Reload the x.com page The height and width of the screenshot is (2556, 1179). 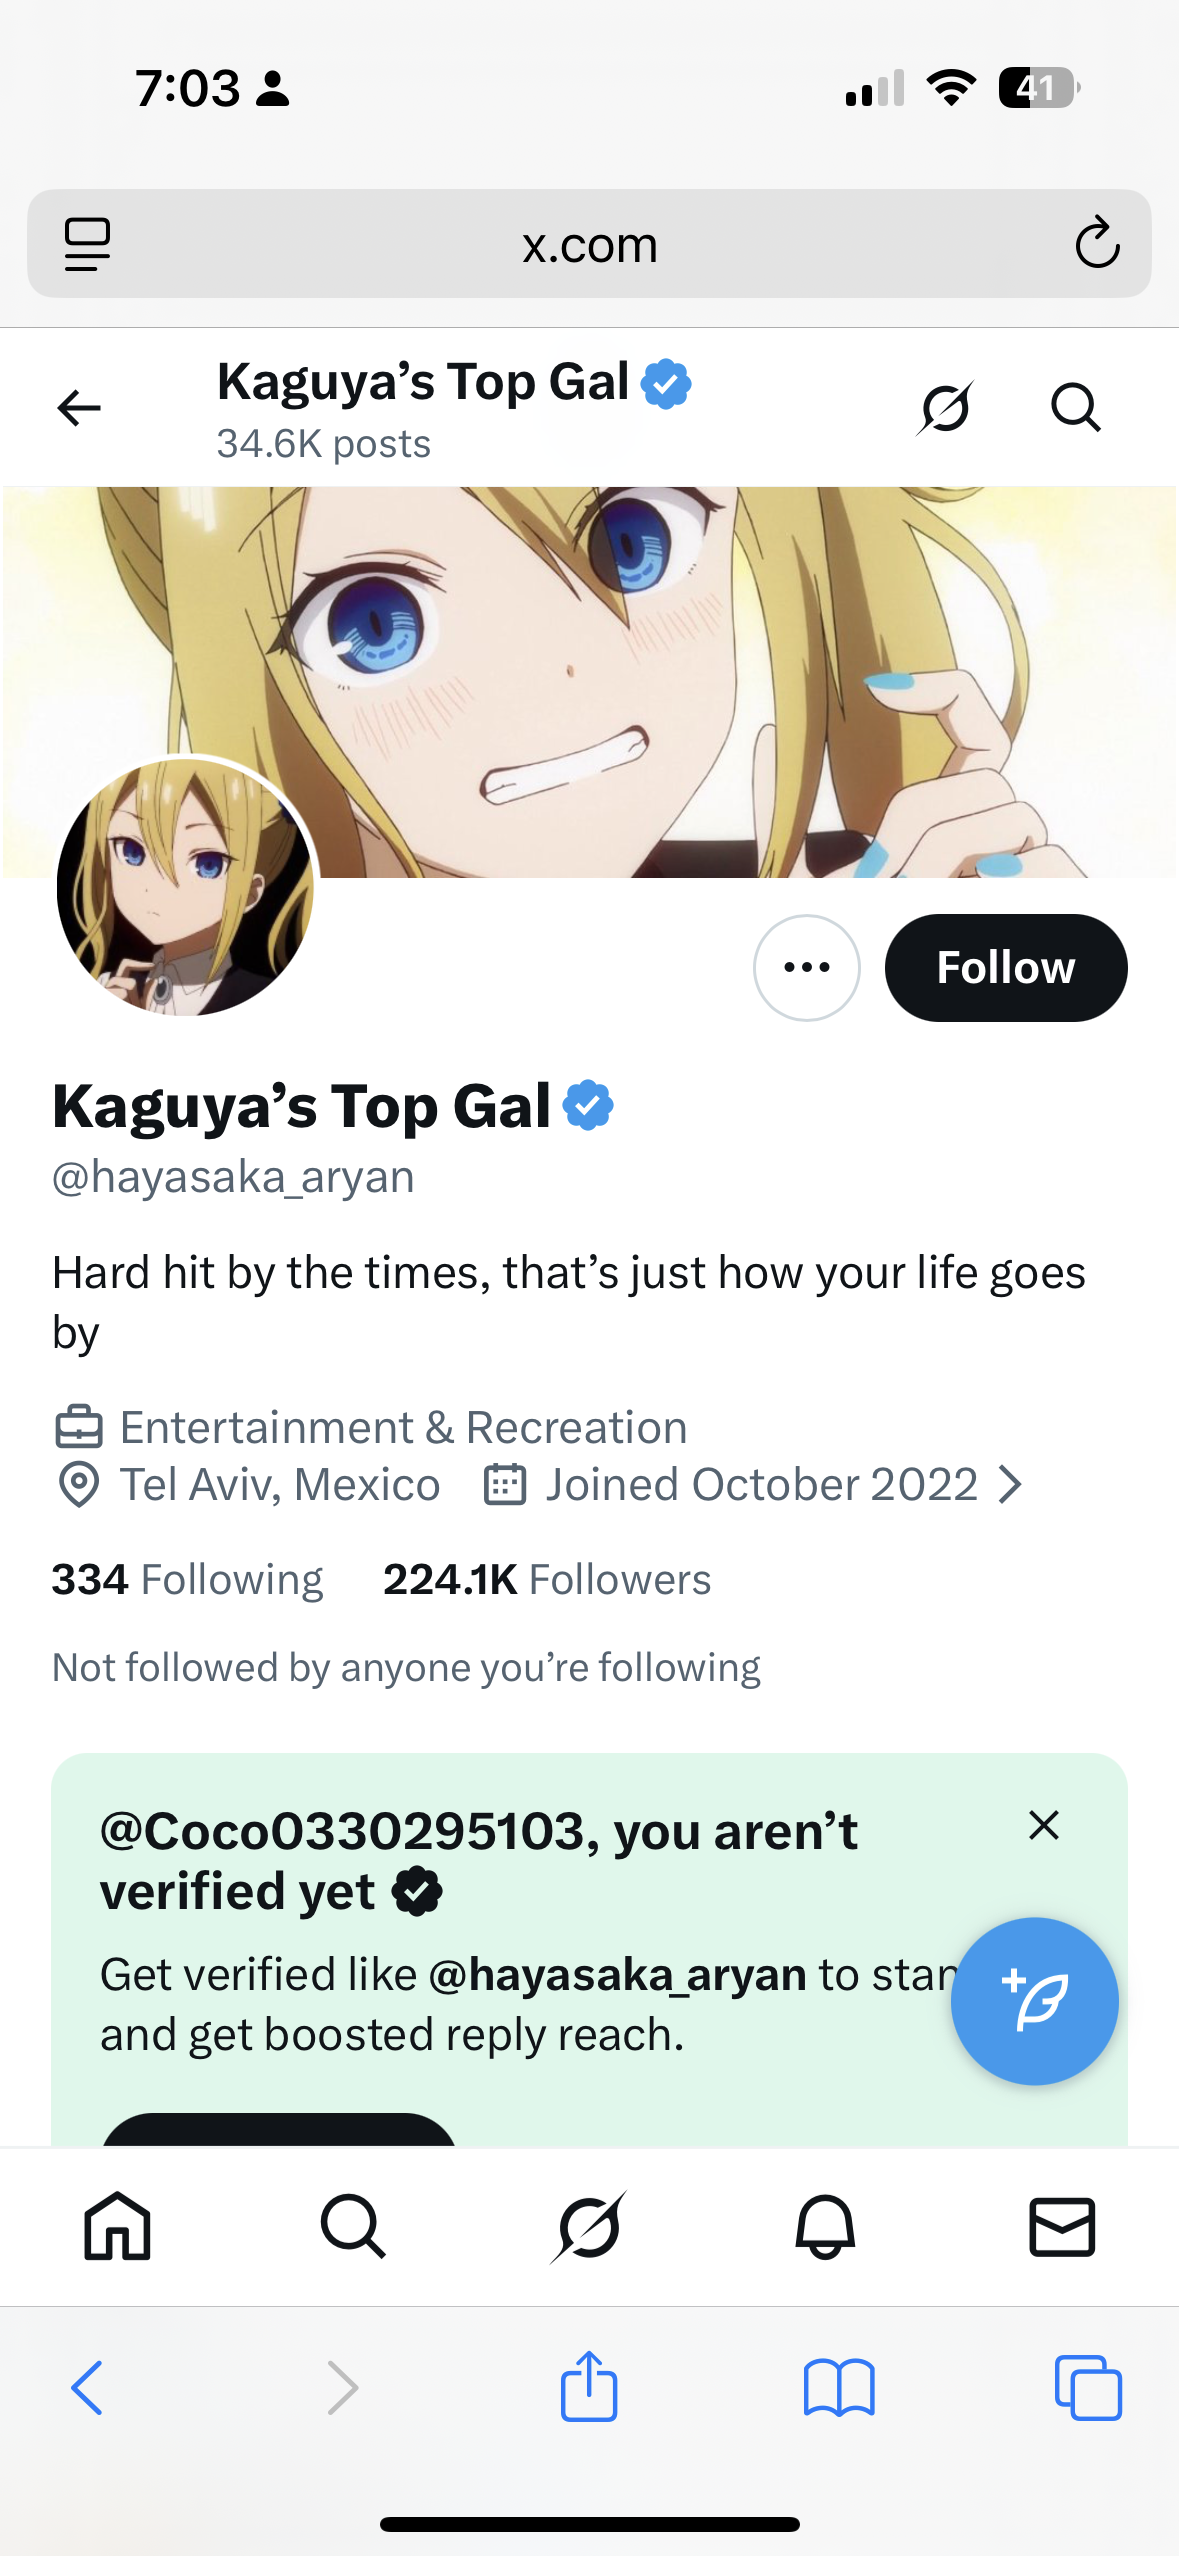pyautogui.click(x=1097, y=243)
